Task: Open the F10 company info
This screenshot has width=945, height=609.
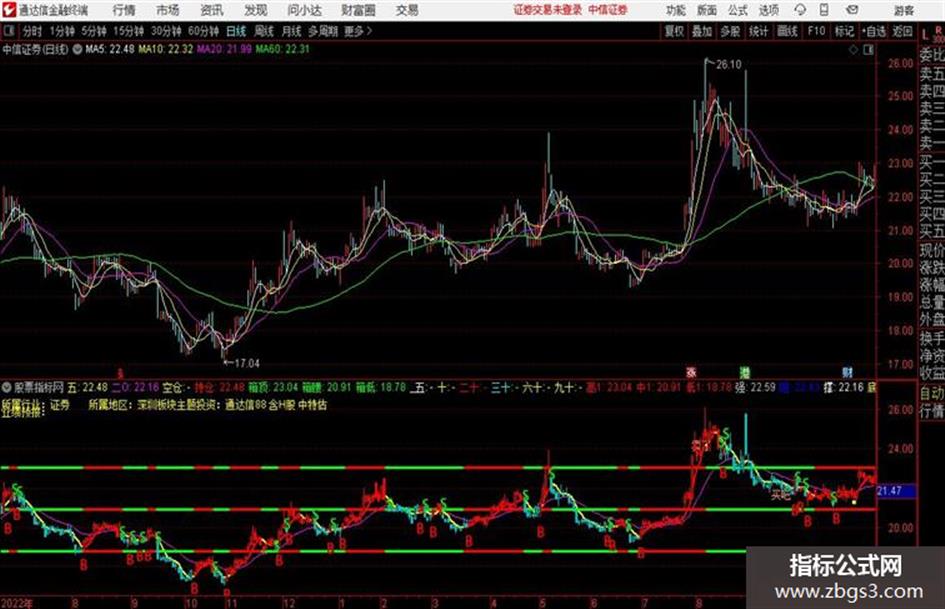Action: [x=816, y=31]
